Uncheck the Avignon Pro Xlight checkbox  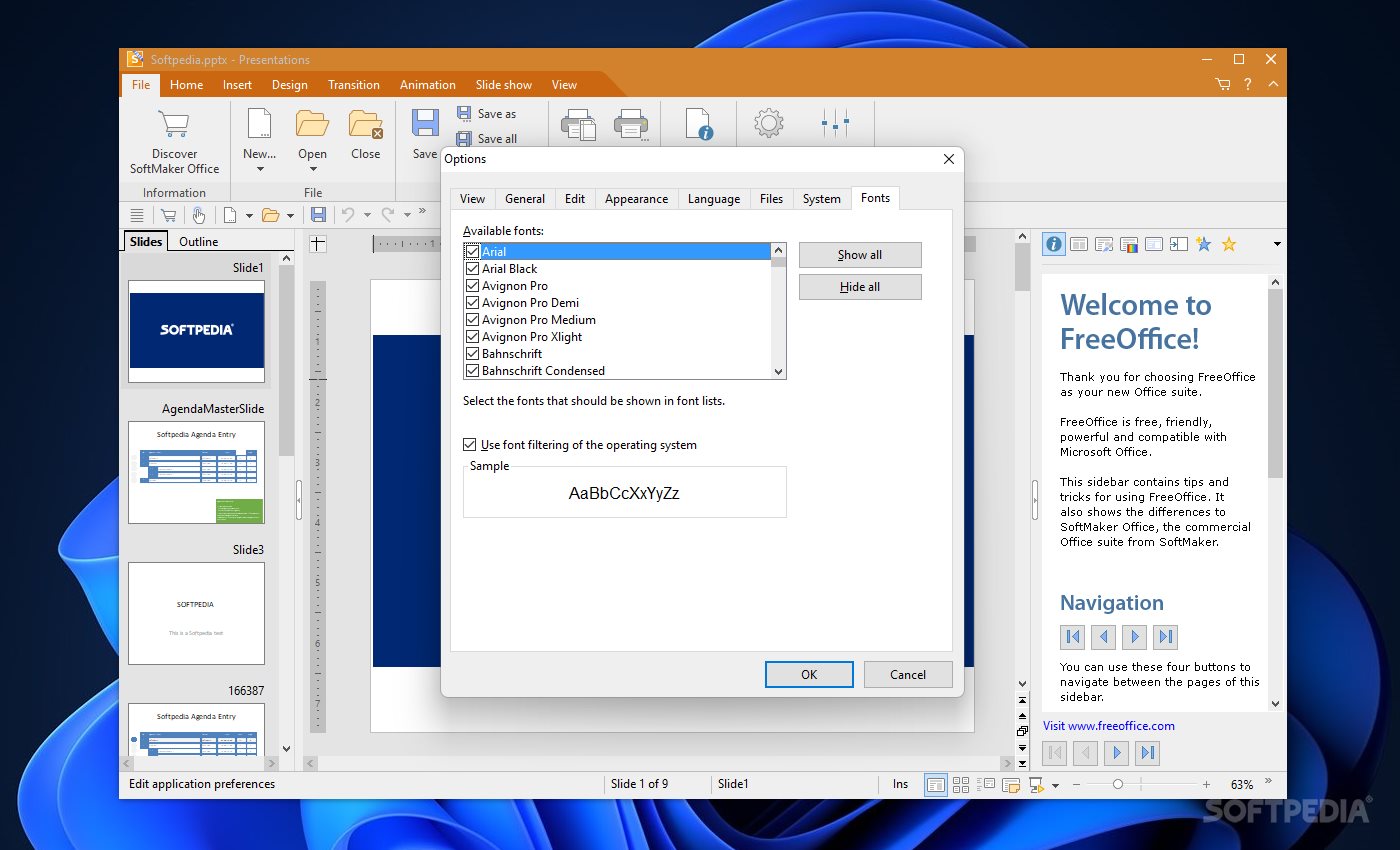tap(472, 337)
